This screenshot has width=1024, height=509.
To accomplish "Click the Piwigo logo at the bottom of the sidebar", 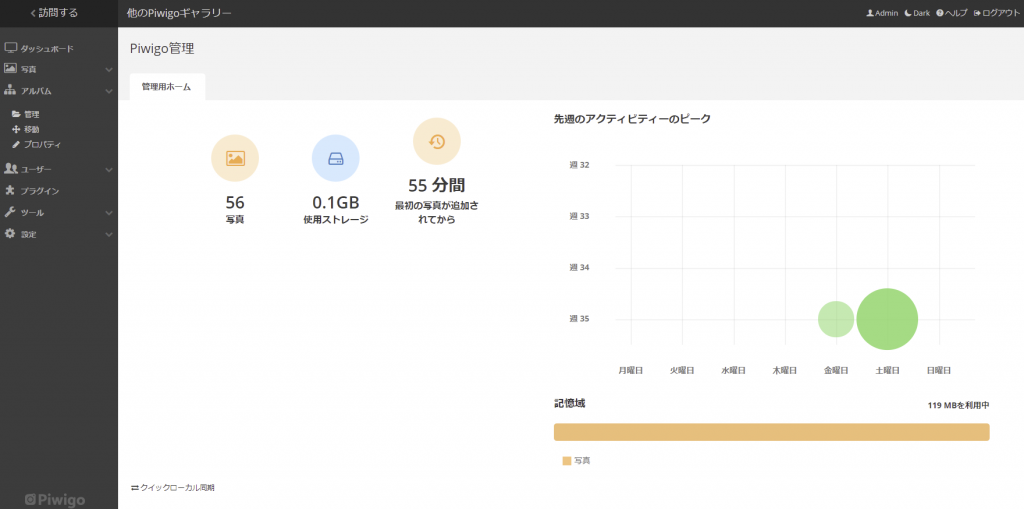I will [55, 500].
